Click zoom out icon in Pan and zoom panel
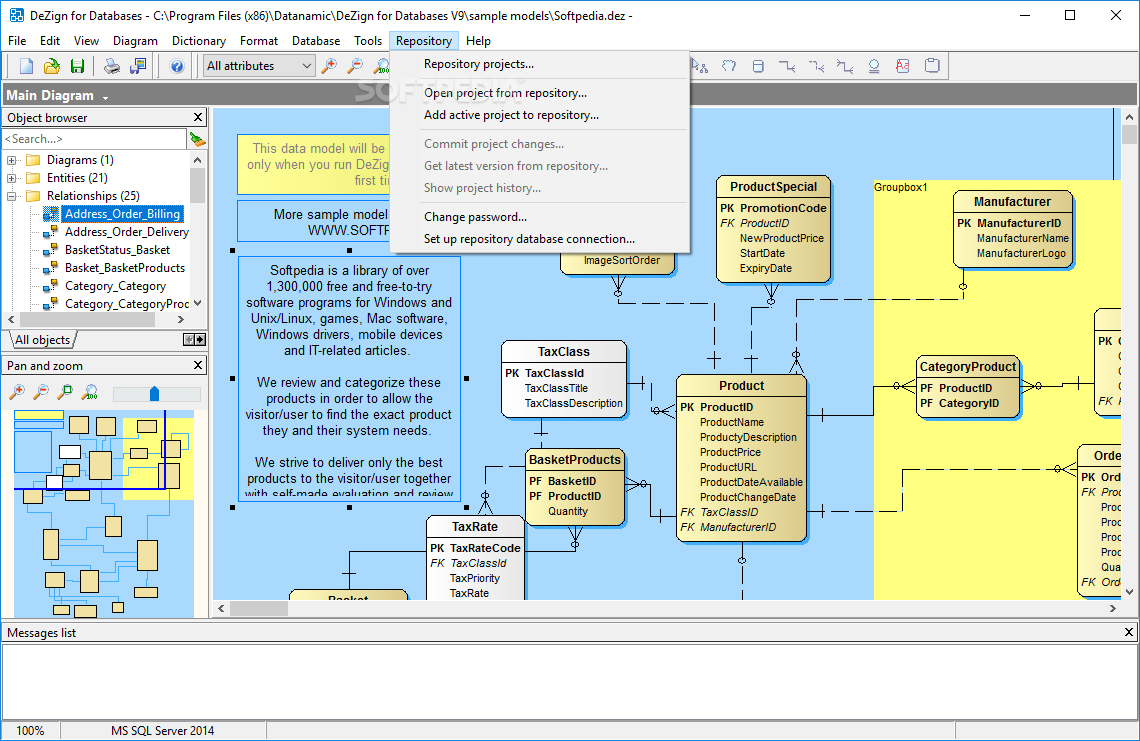The image size is (1140, 741). pyautogui.click(x=41, y=393)
